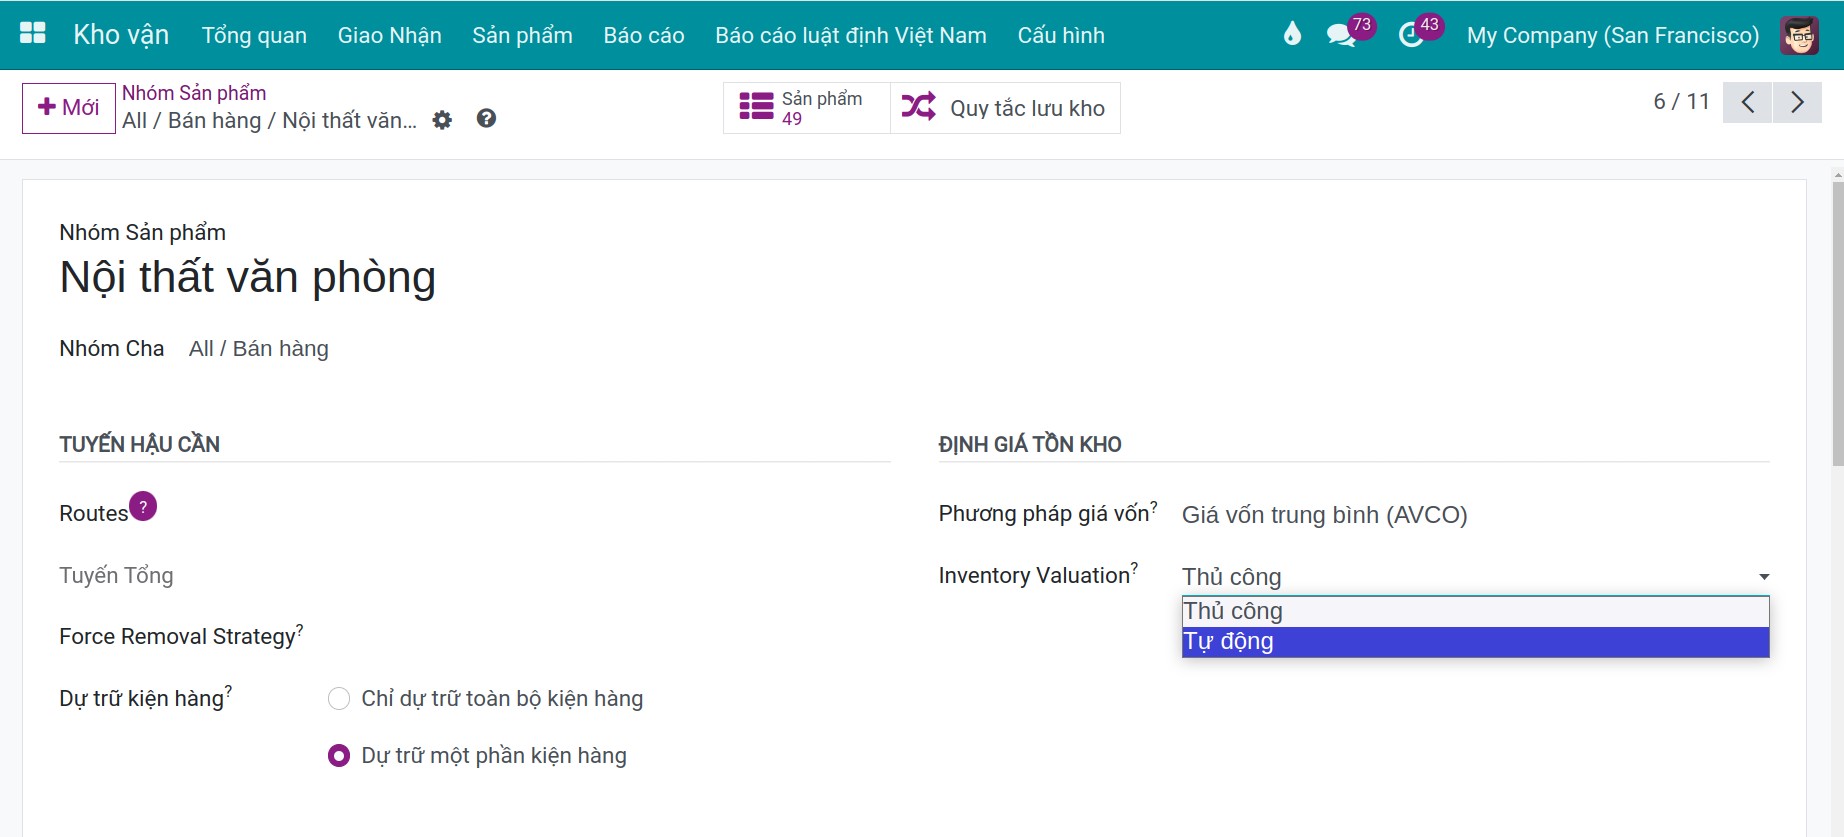Click the Routes help tooltip badge
This screenshot has height=837, width=1844.
click(x=143, y=507)
